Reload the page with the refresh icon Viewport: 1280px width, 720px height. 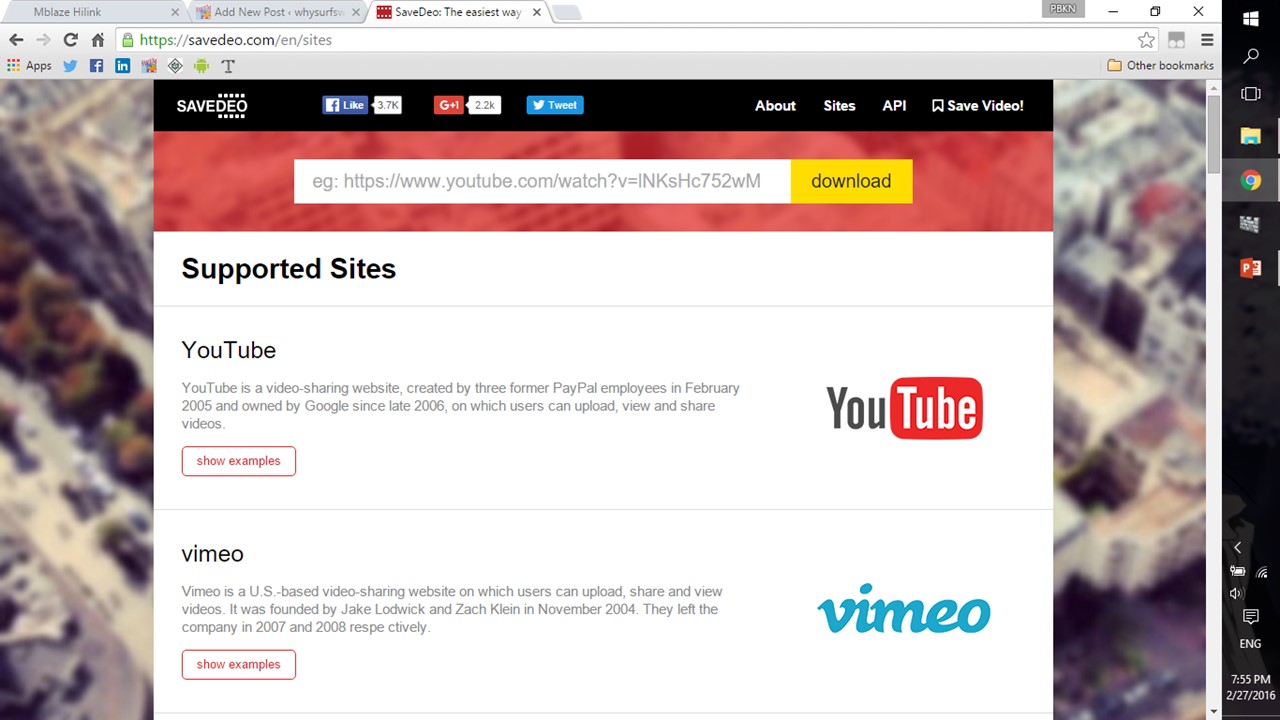(70, 40)
